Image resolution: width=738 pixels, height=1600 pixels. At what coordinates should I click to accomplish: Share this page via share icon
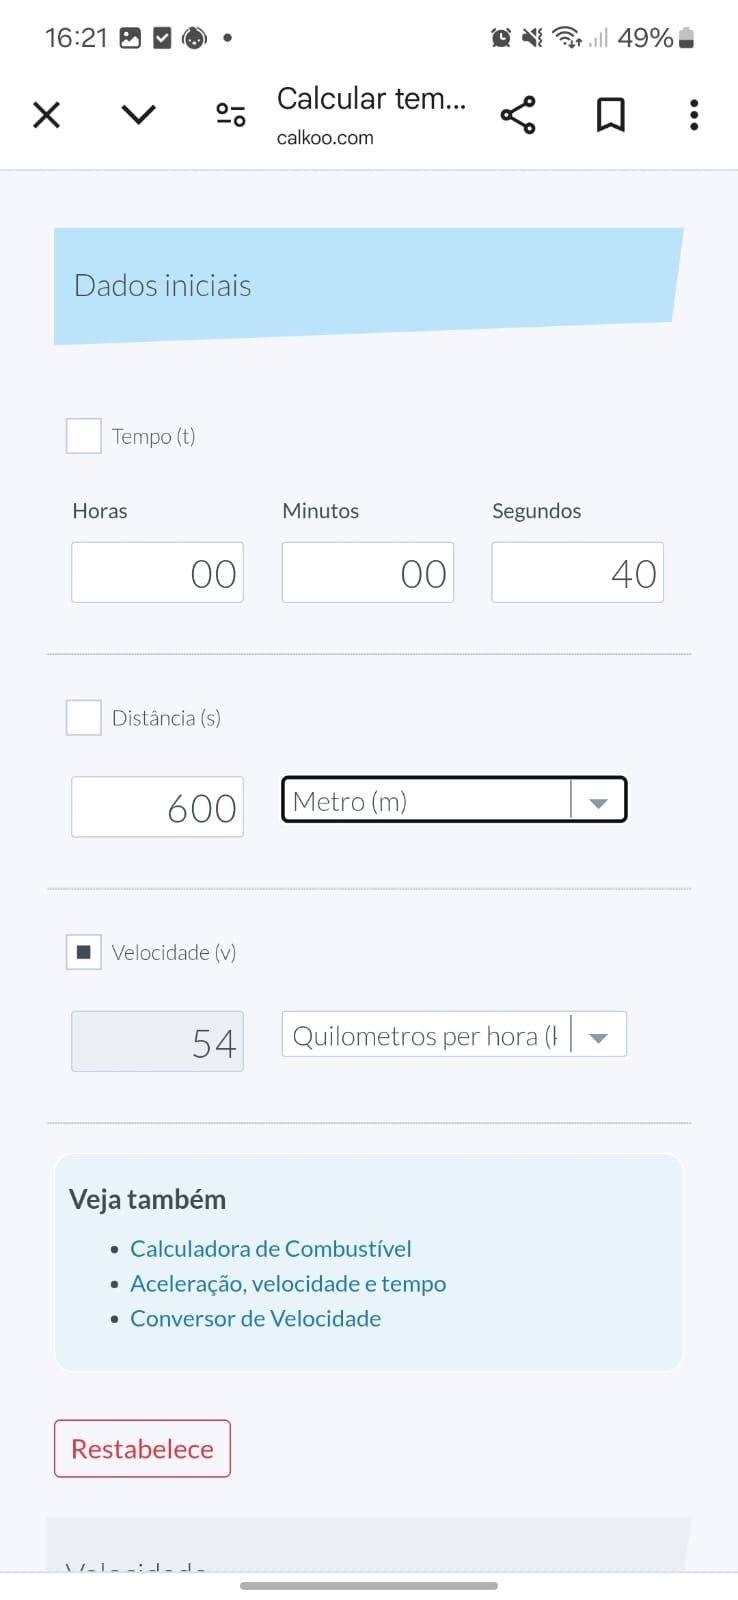pyautogui.click(x=518, y=115)
